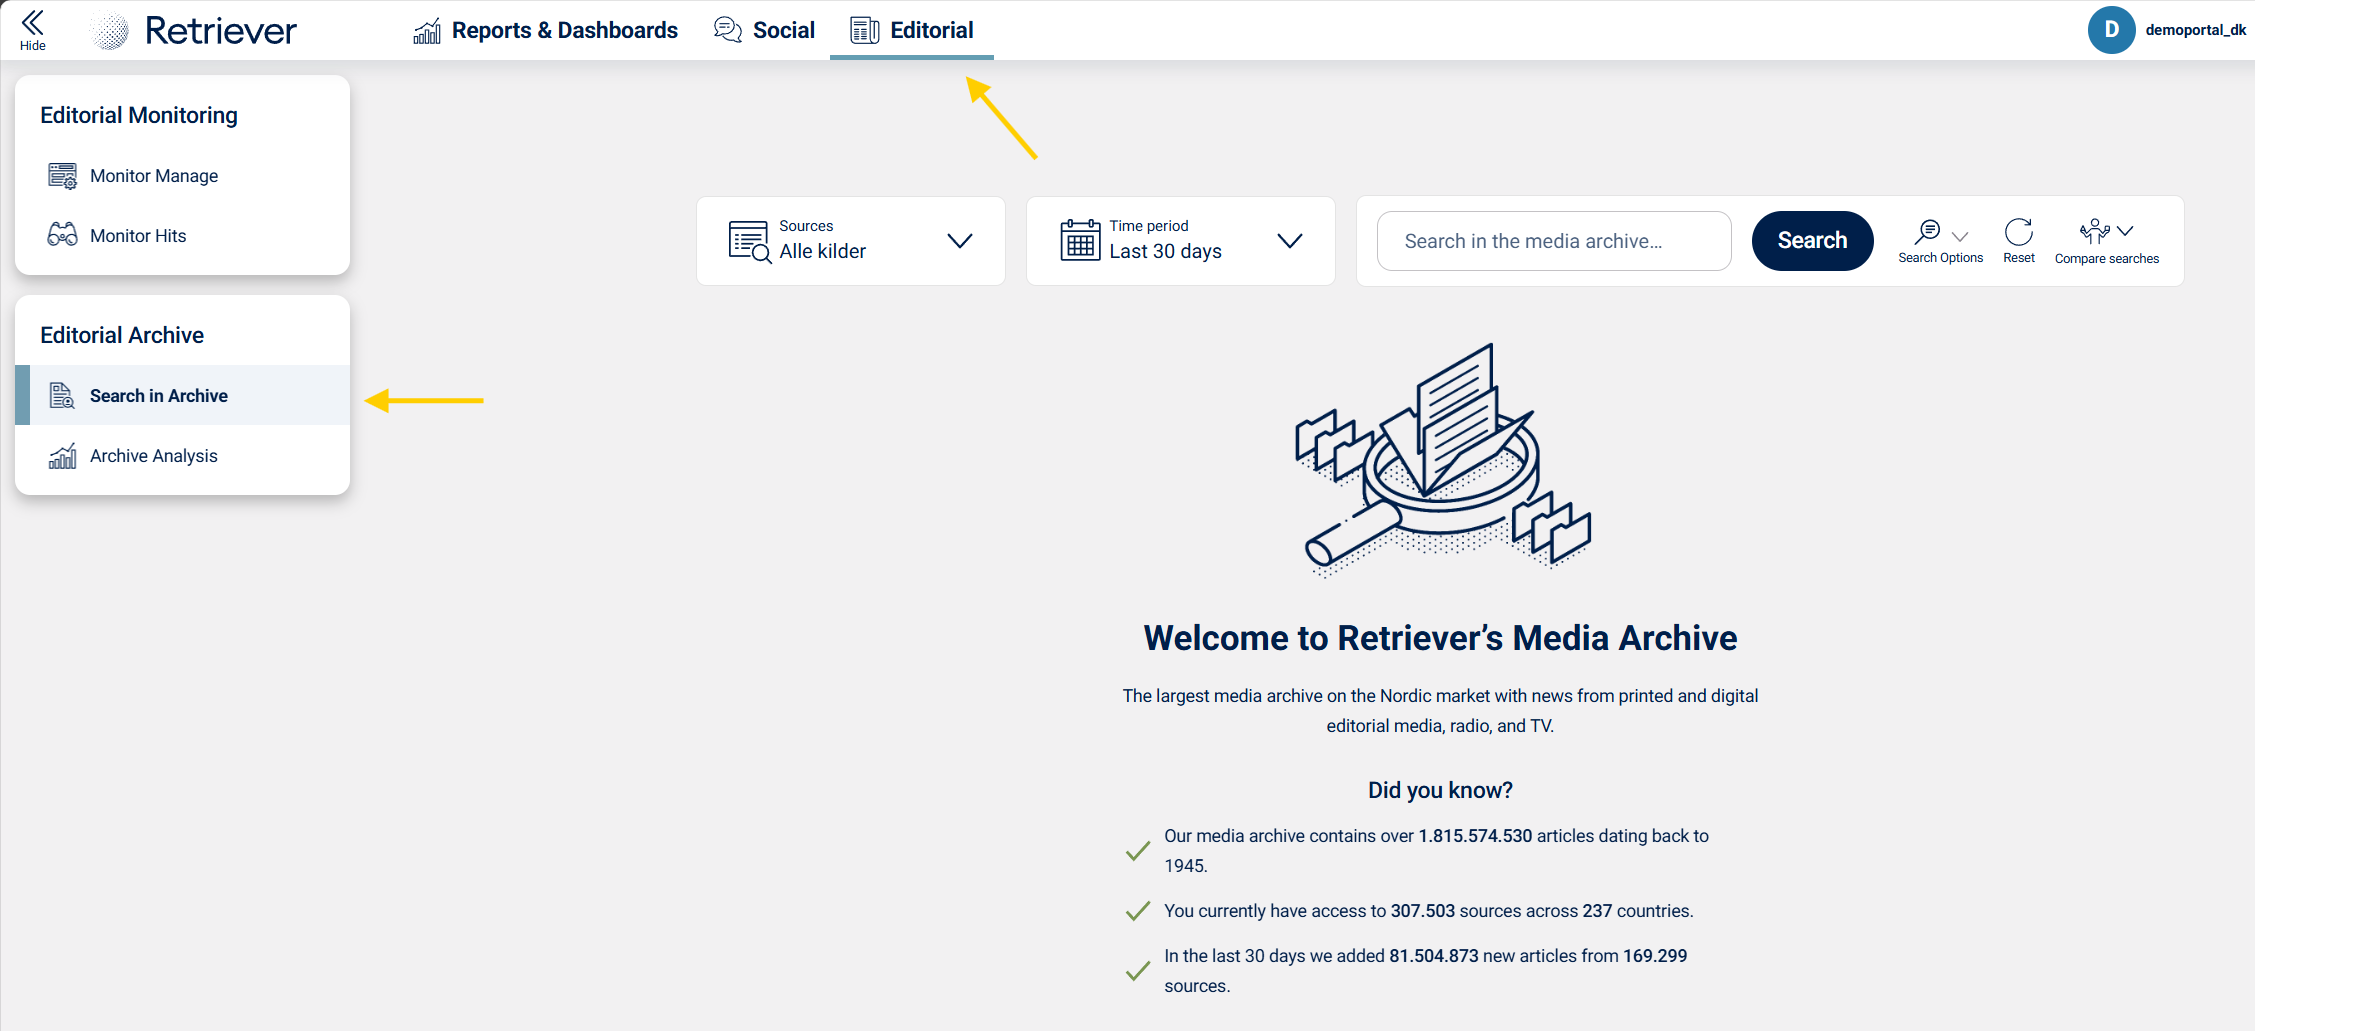Screen dimensions: 2376x1031
Task: Click the Editorial Archive heading
Action: (x=122, y=335)
